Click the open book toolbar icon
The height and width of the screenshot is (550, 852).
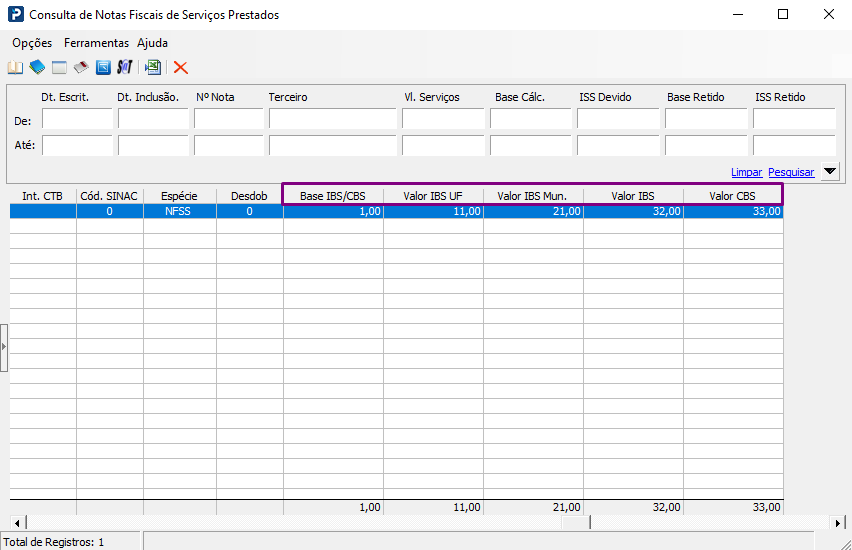[15, 67]
